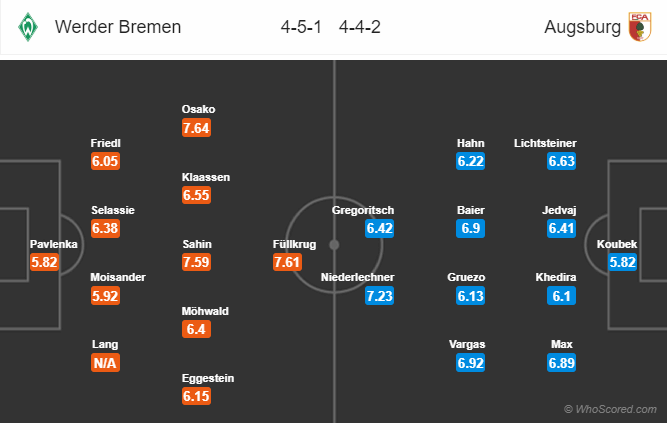Select Lang's N/A rating badge
The height and width of the screenshot is (423, 667).
tap(105, 363)
